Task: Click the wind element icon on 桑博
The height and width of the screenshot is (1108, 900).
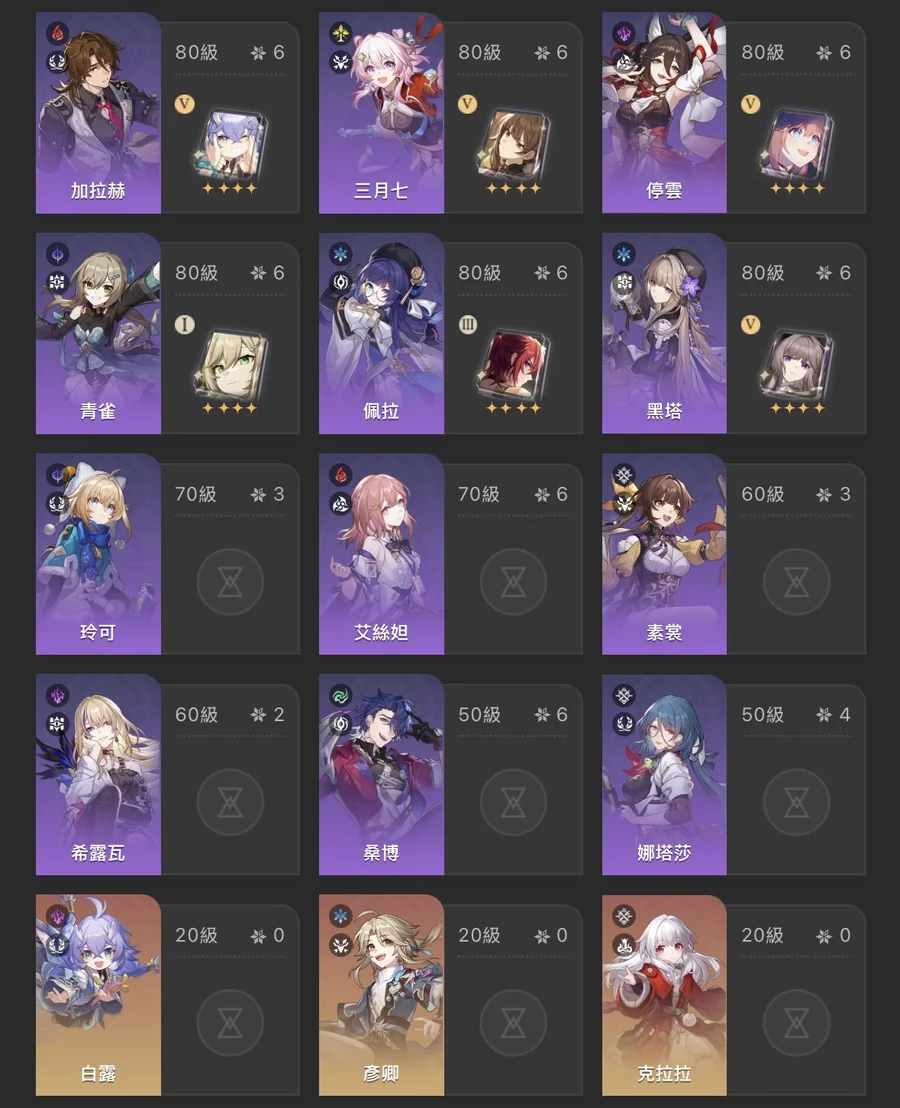Action: click(x=341, y=695)
